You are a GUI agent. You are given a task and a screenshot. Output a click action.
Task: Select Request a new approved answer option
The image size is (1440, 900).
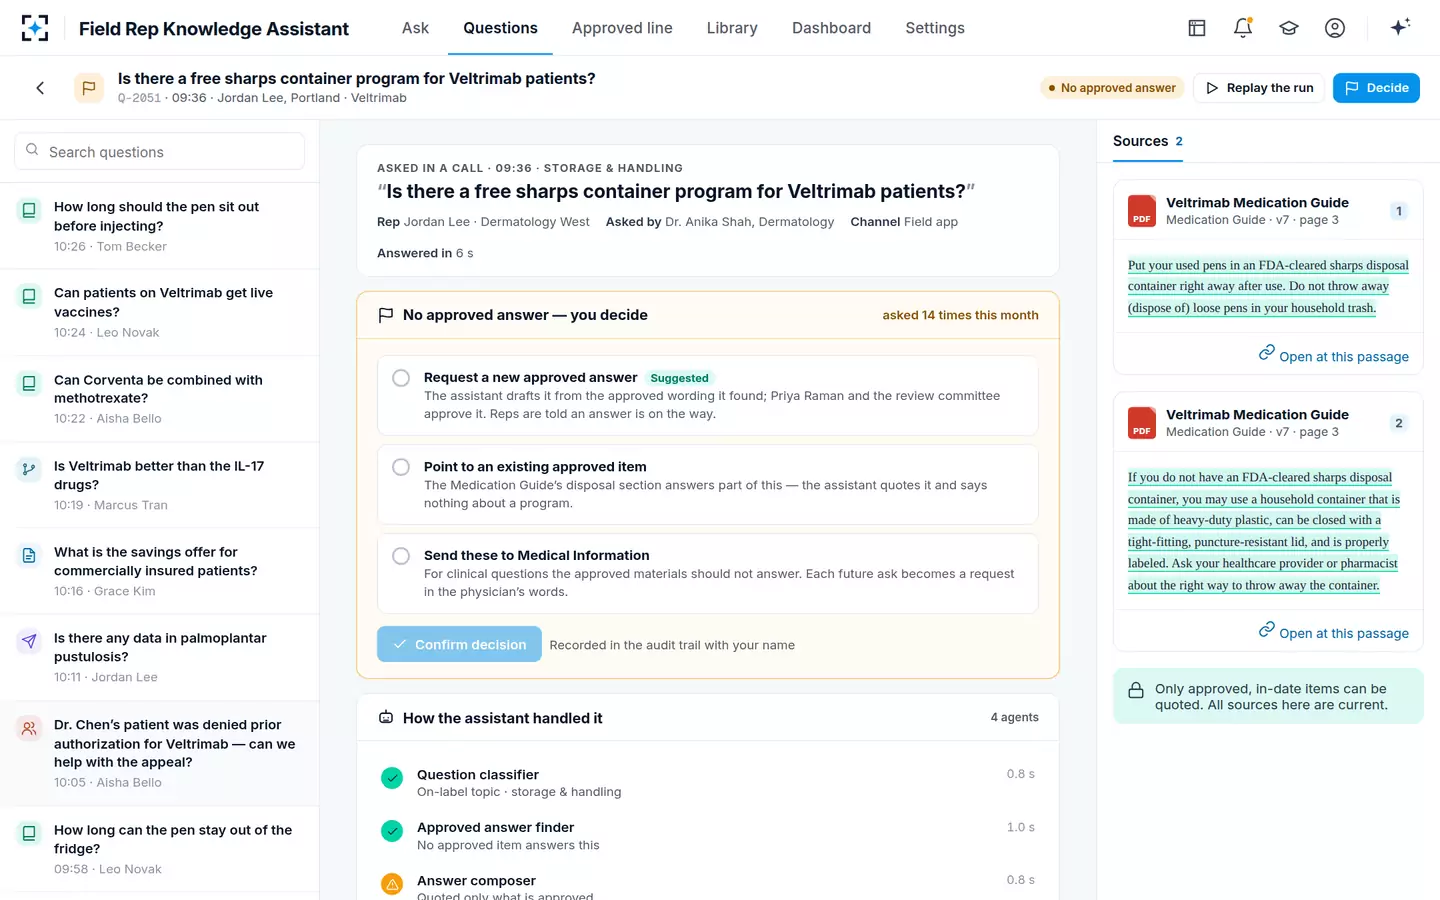point(708,395)
